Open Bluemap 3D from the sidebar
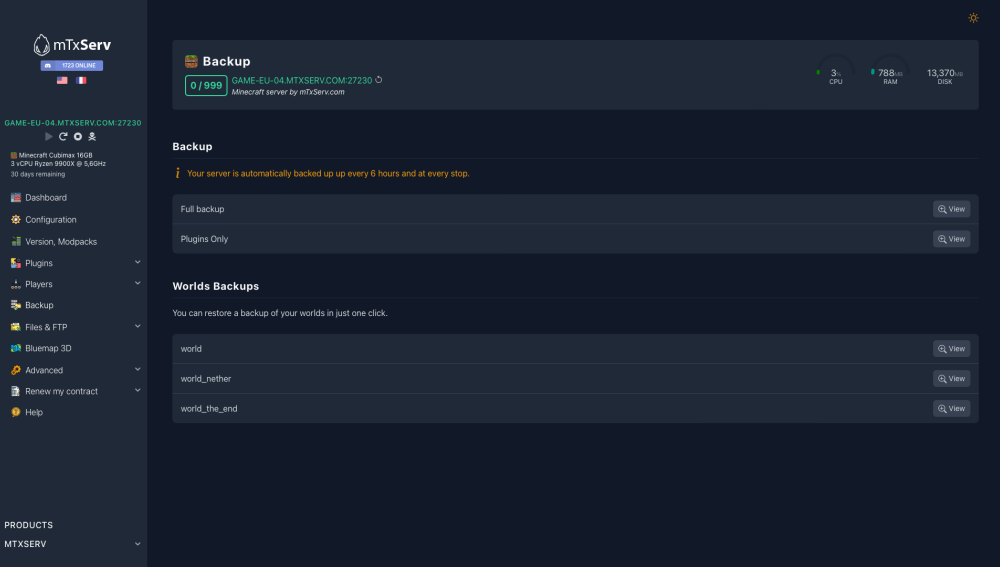The width and height of the screenshot is (1000, 567). 48,348
